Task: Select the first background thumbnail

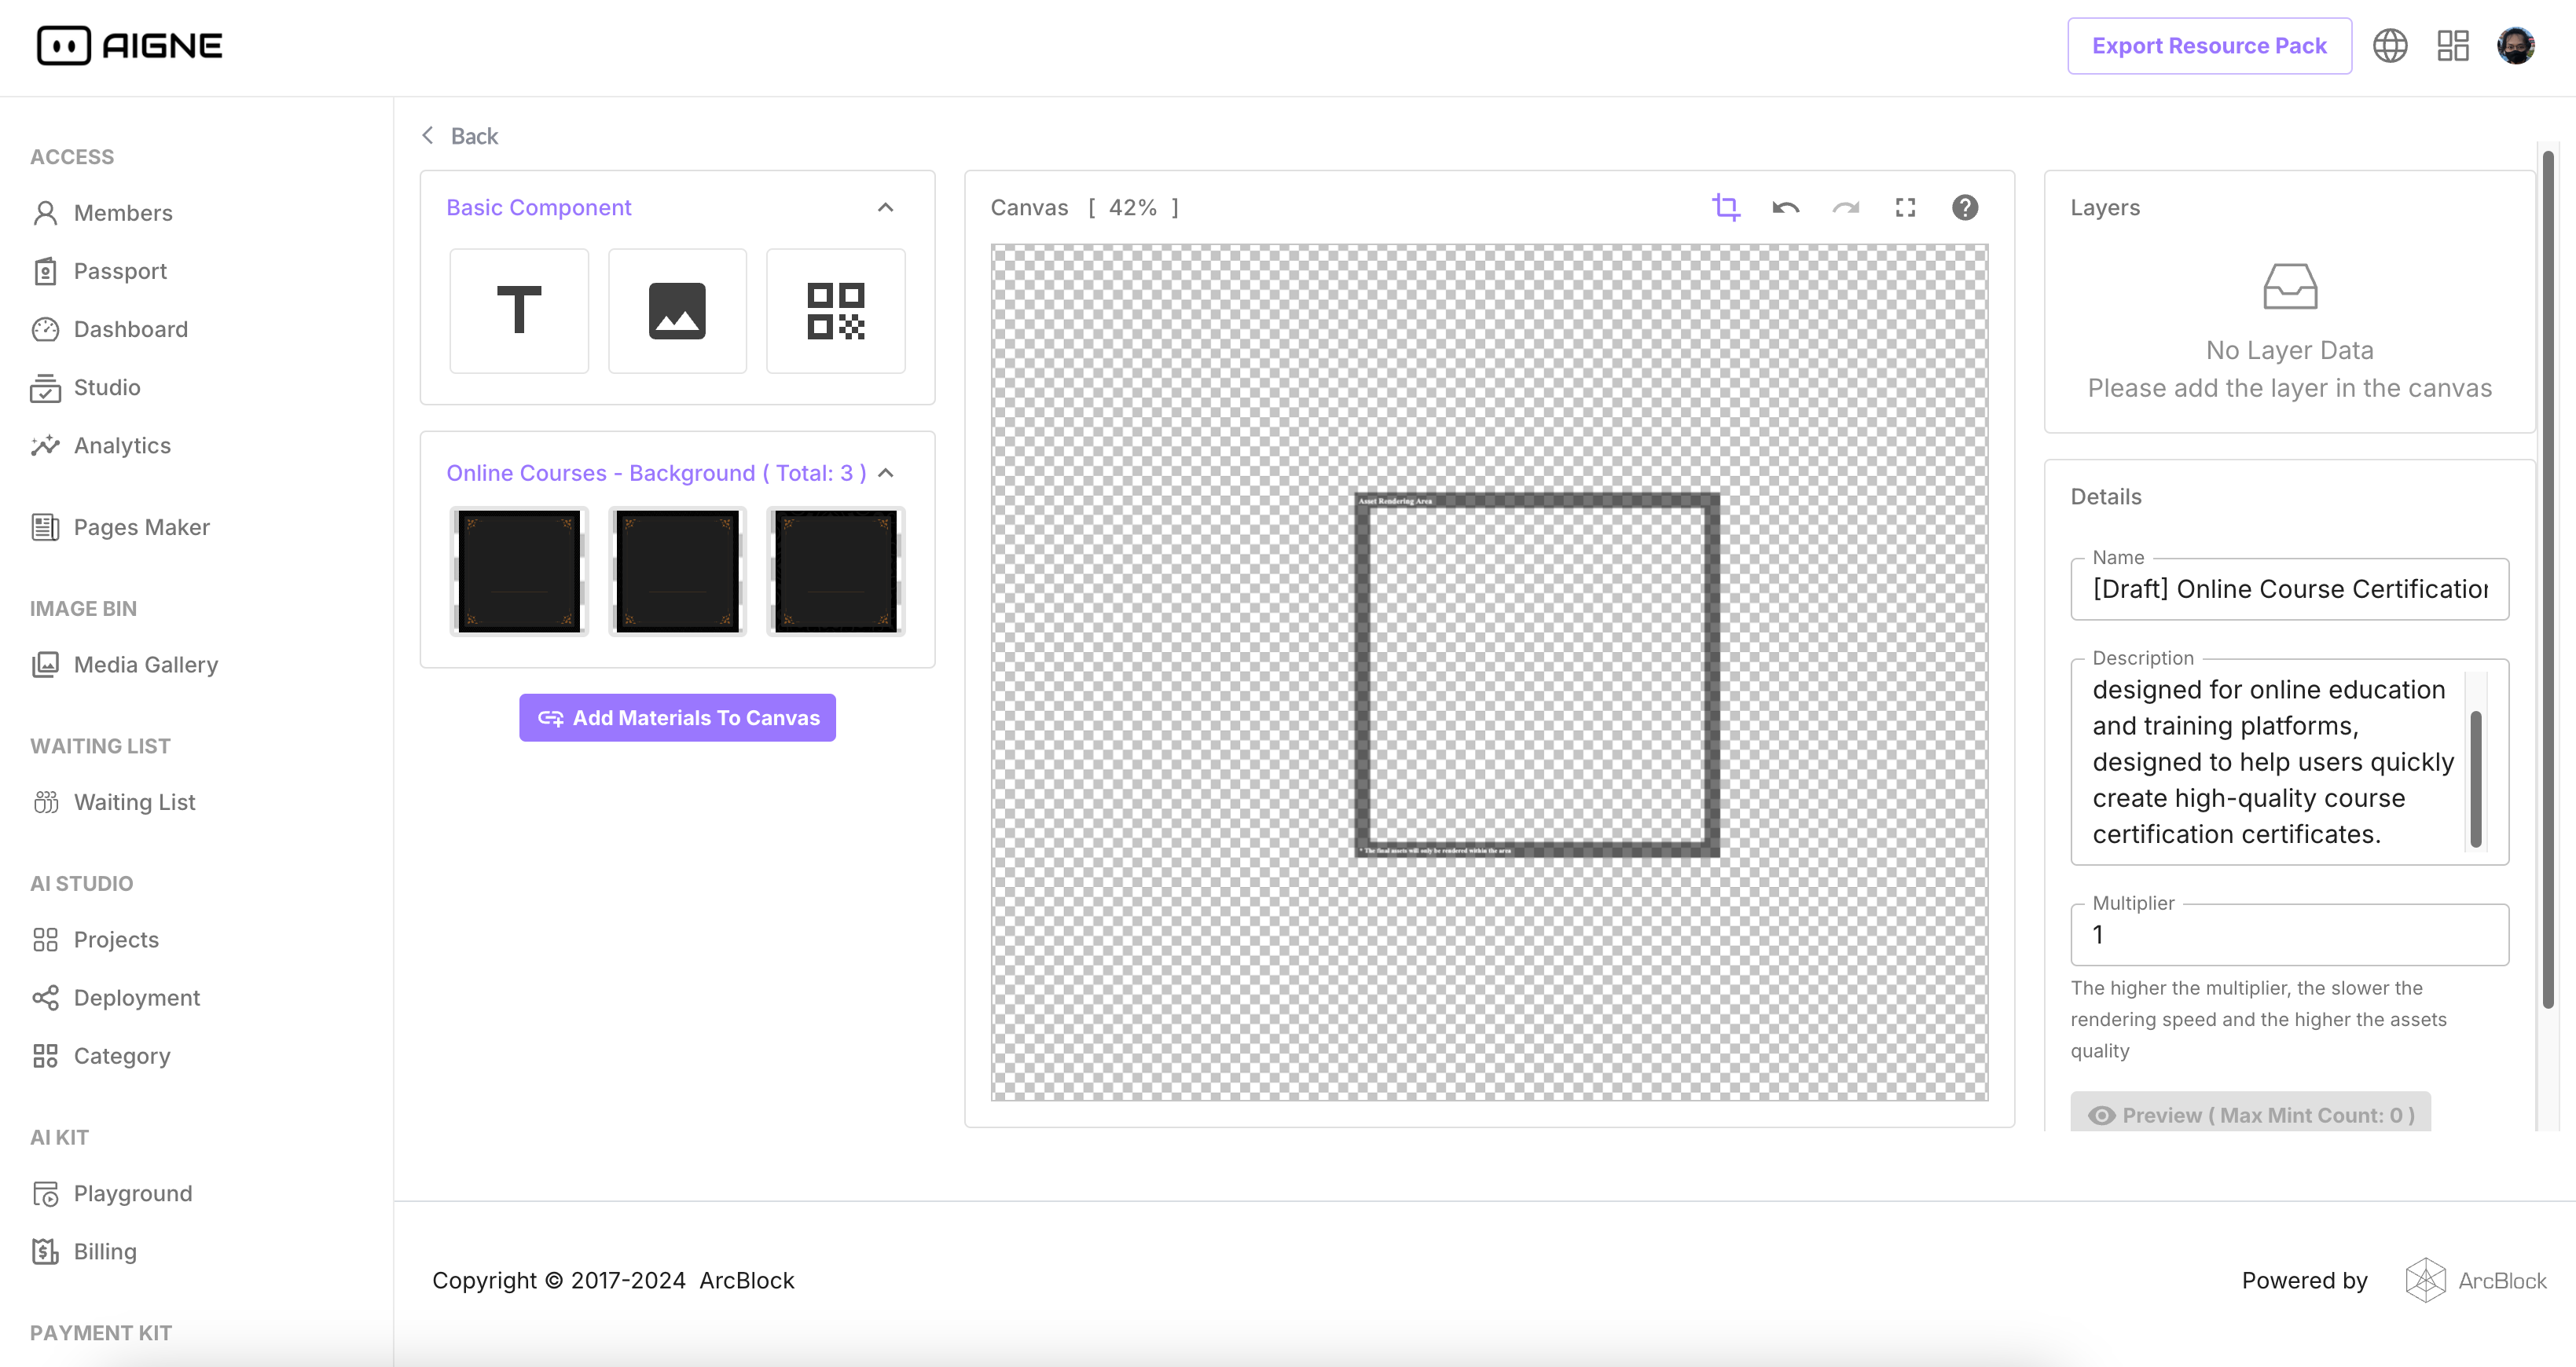Action: point(518,571)
